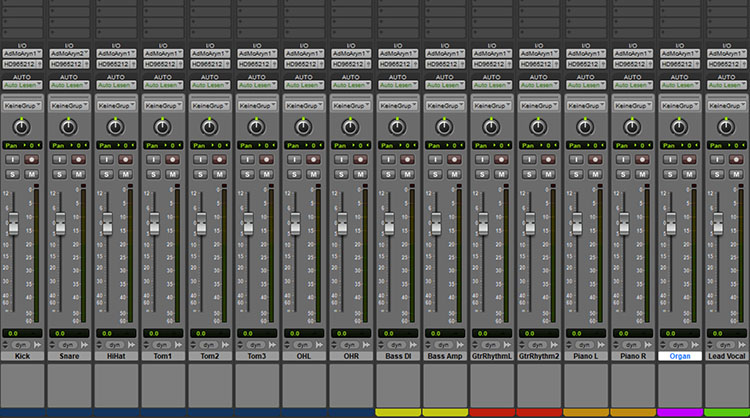Select the Tom2 track name

tap(210, 356)
